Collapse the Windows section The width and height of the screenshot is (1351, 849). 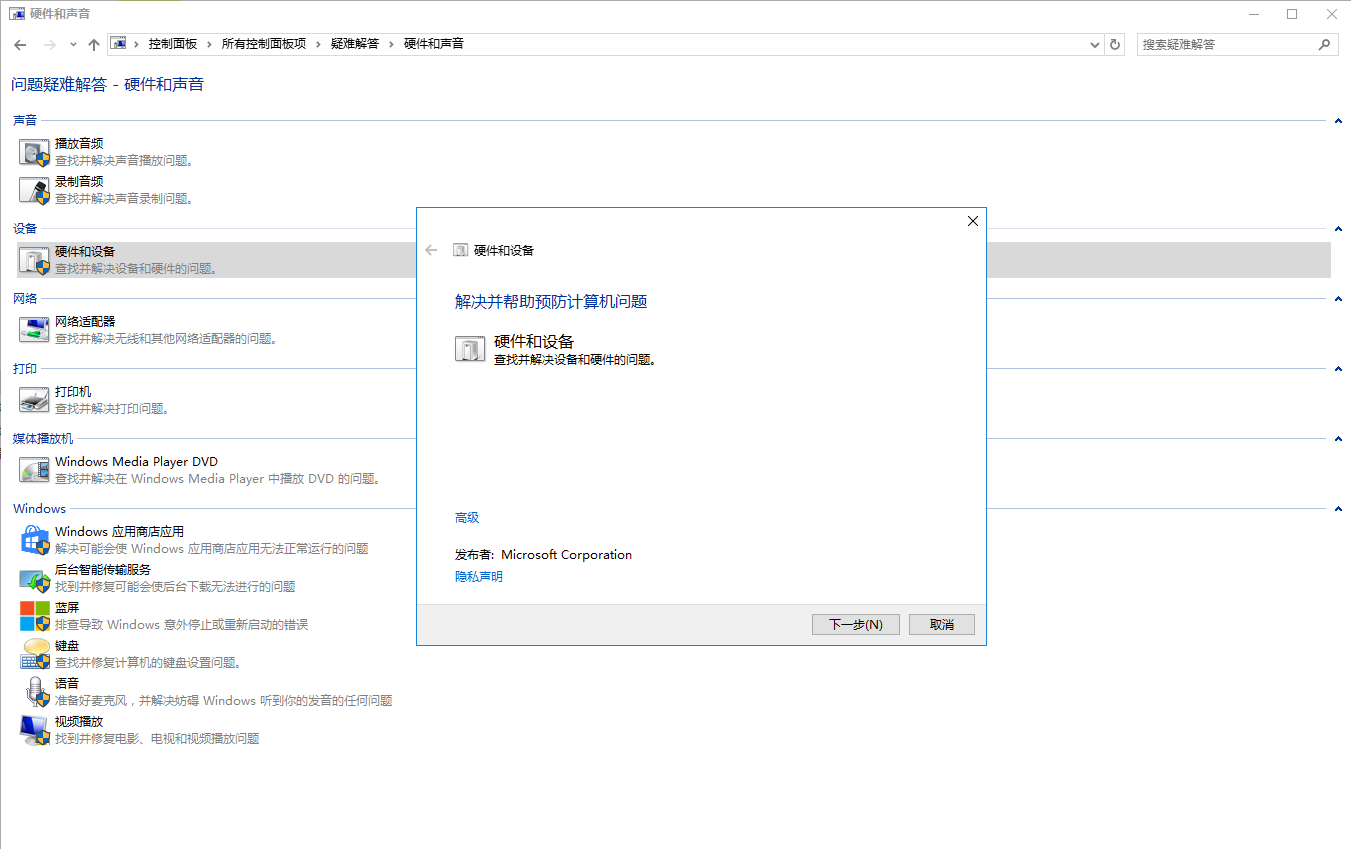point(1338,509)
